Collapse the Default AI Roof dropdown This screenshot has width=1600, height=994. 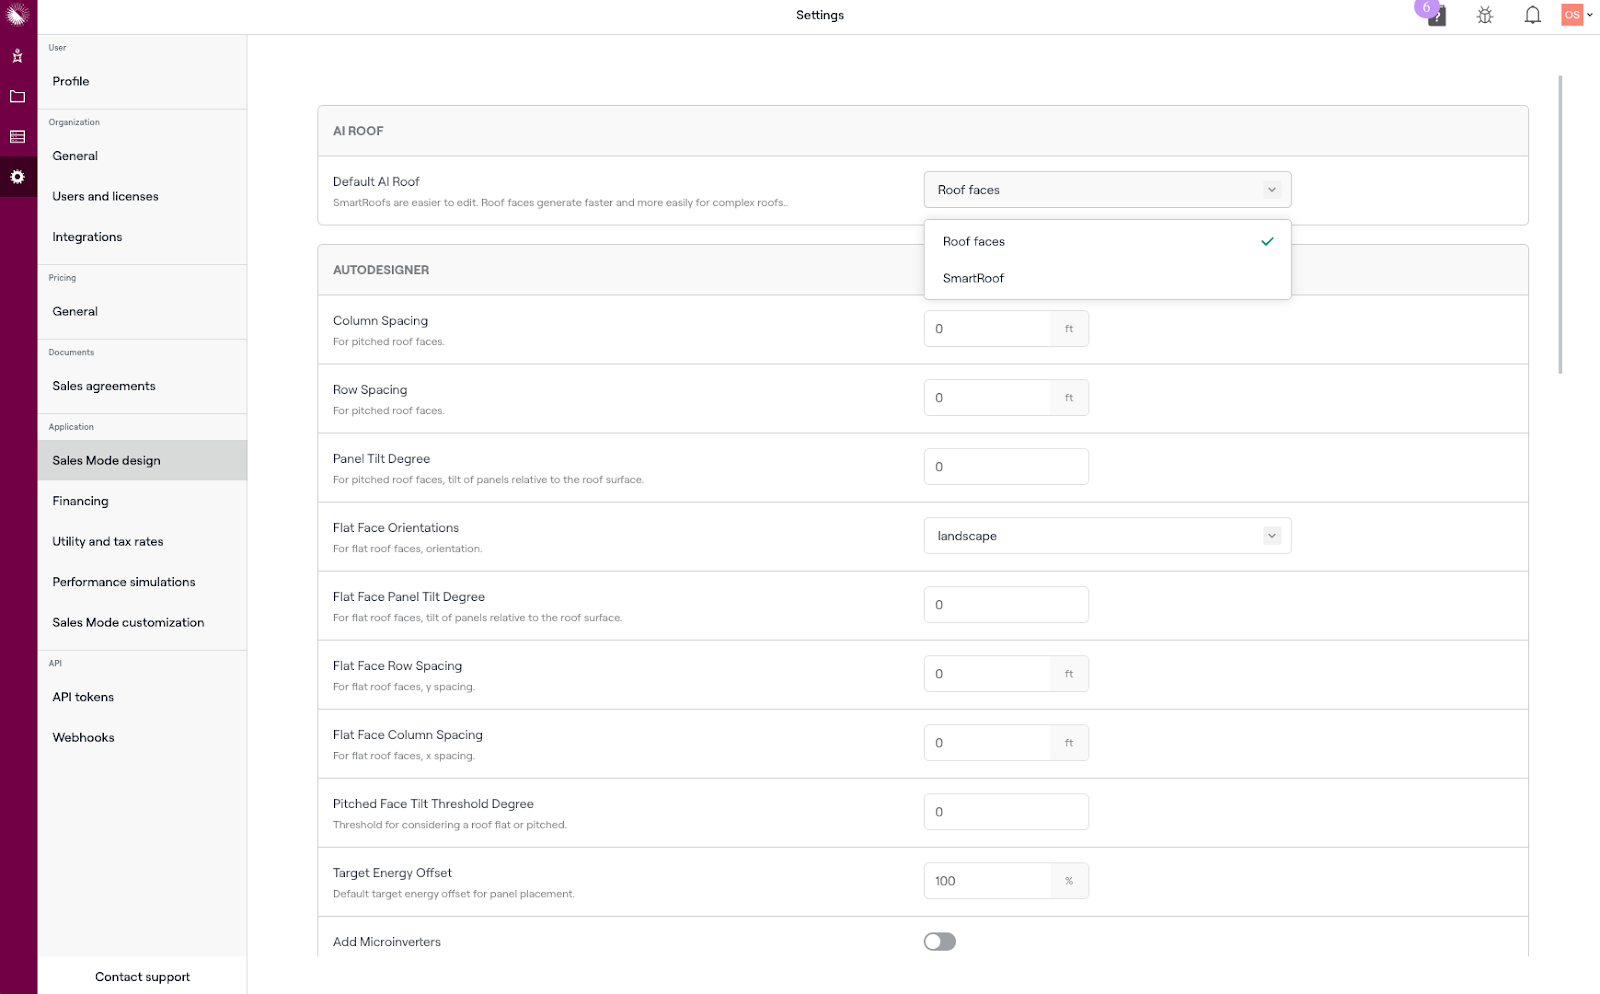click(1107, 190)
